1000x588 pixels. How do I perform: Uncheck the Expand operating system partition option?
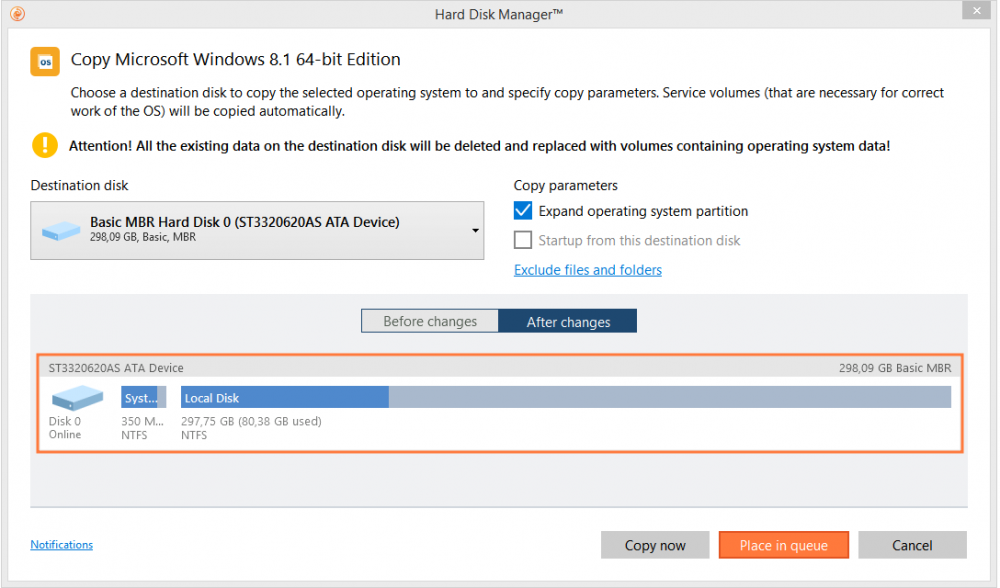pyautogui.click(x=522, y=211)
